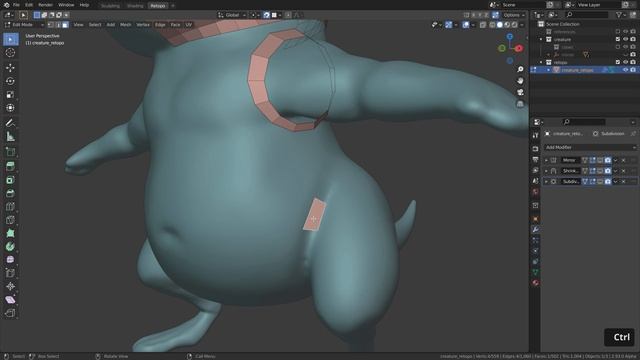
Task: Switch to the Sculpting workspace tab
Action: (x=110, y=6)
